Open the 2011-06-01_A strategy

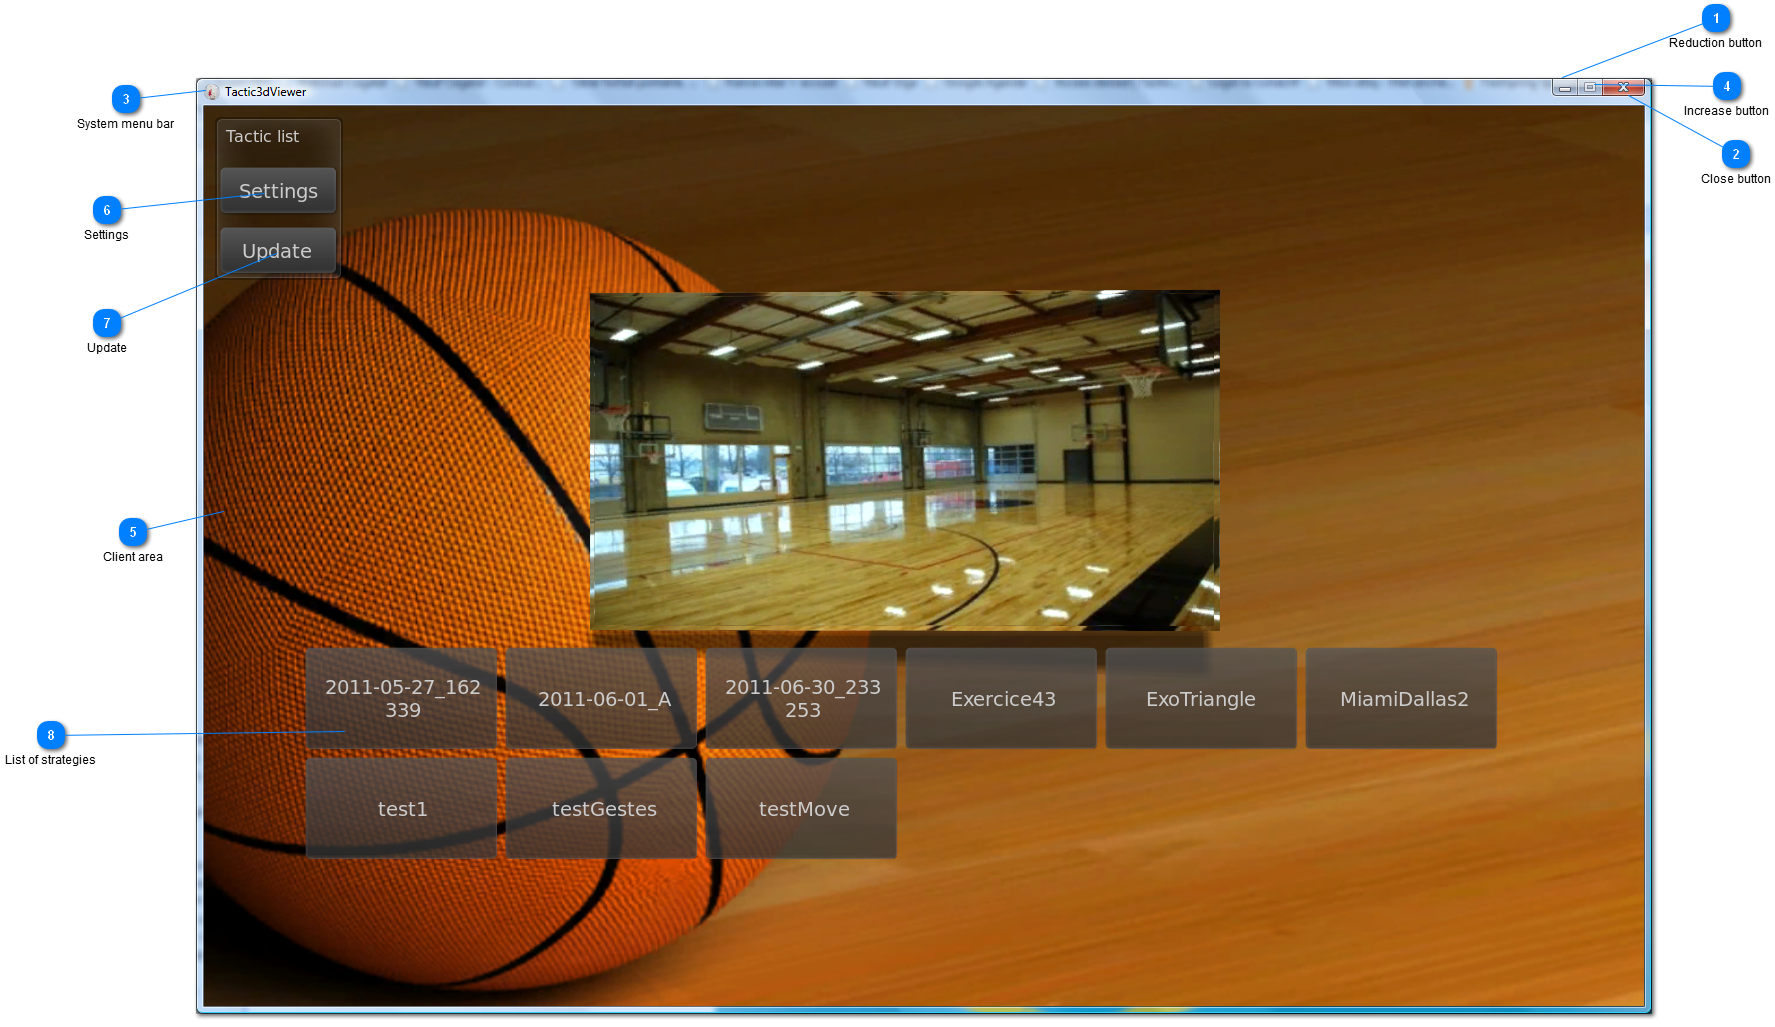tap(602, 698)
